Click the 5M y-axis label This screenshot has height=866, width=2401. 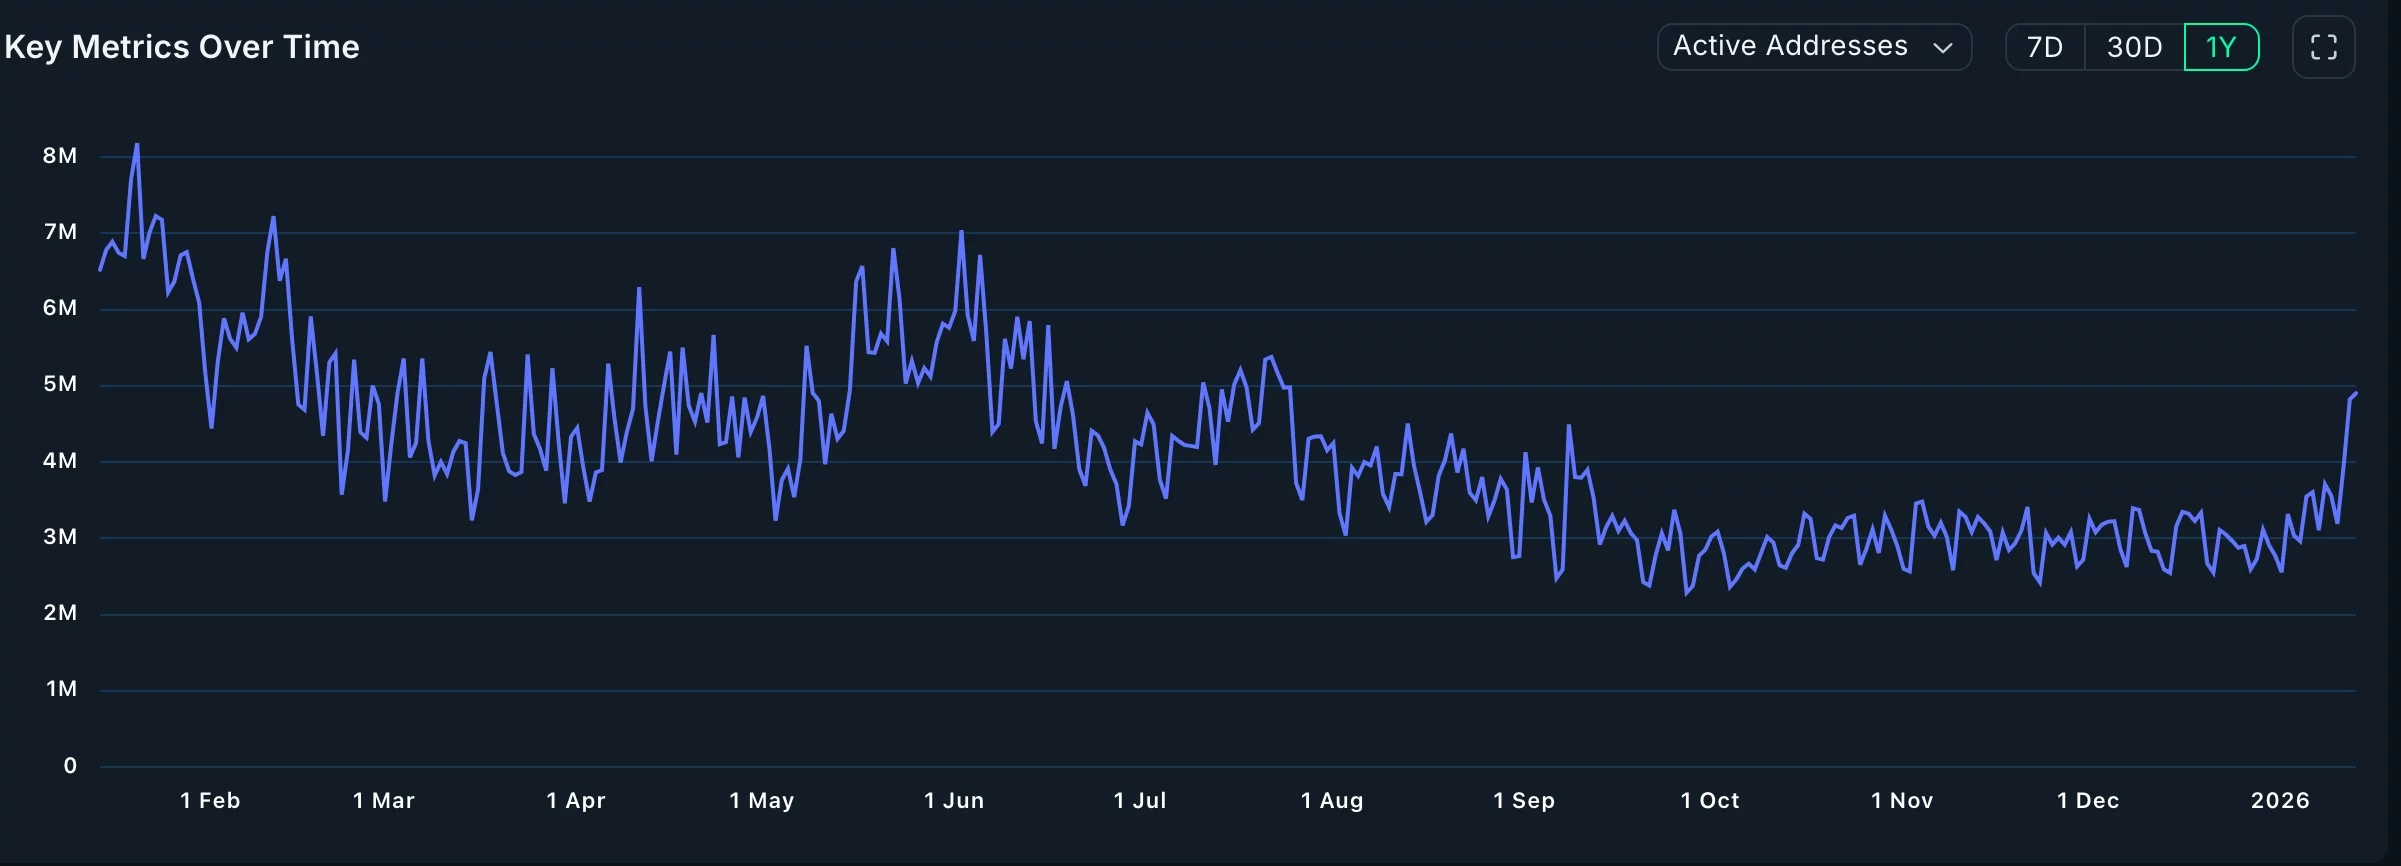[x=60, y=384]
